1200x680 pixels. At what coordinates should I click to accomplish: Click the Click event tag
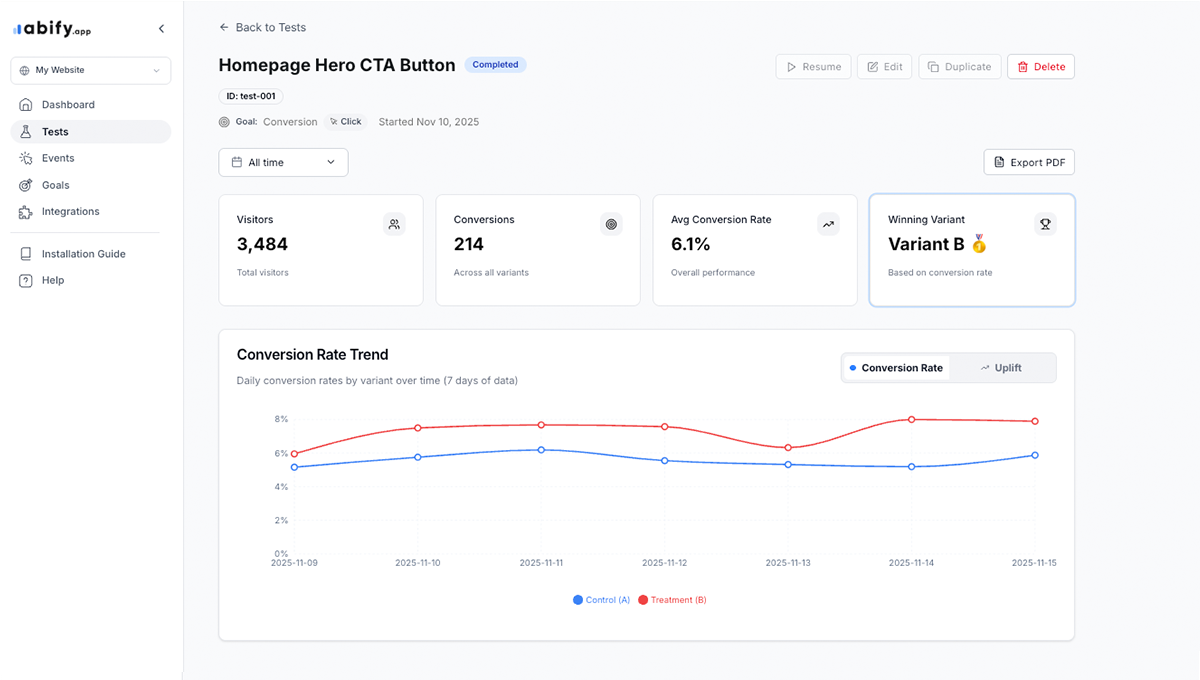point(345,122)
